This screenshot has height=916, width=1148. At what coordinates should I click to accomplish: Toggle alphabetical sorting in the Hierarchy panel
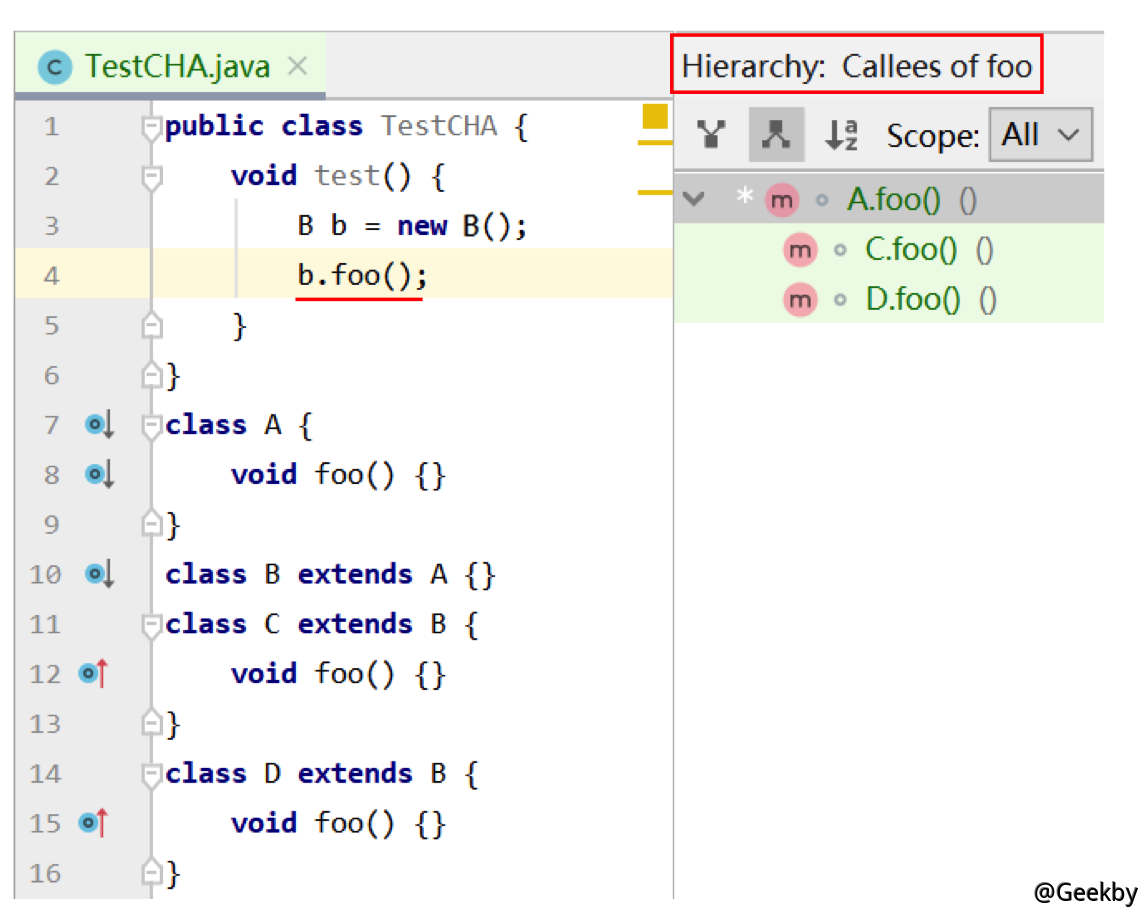[x=840, y=135]
